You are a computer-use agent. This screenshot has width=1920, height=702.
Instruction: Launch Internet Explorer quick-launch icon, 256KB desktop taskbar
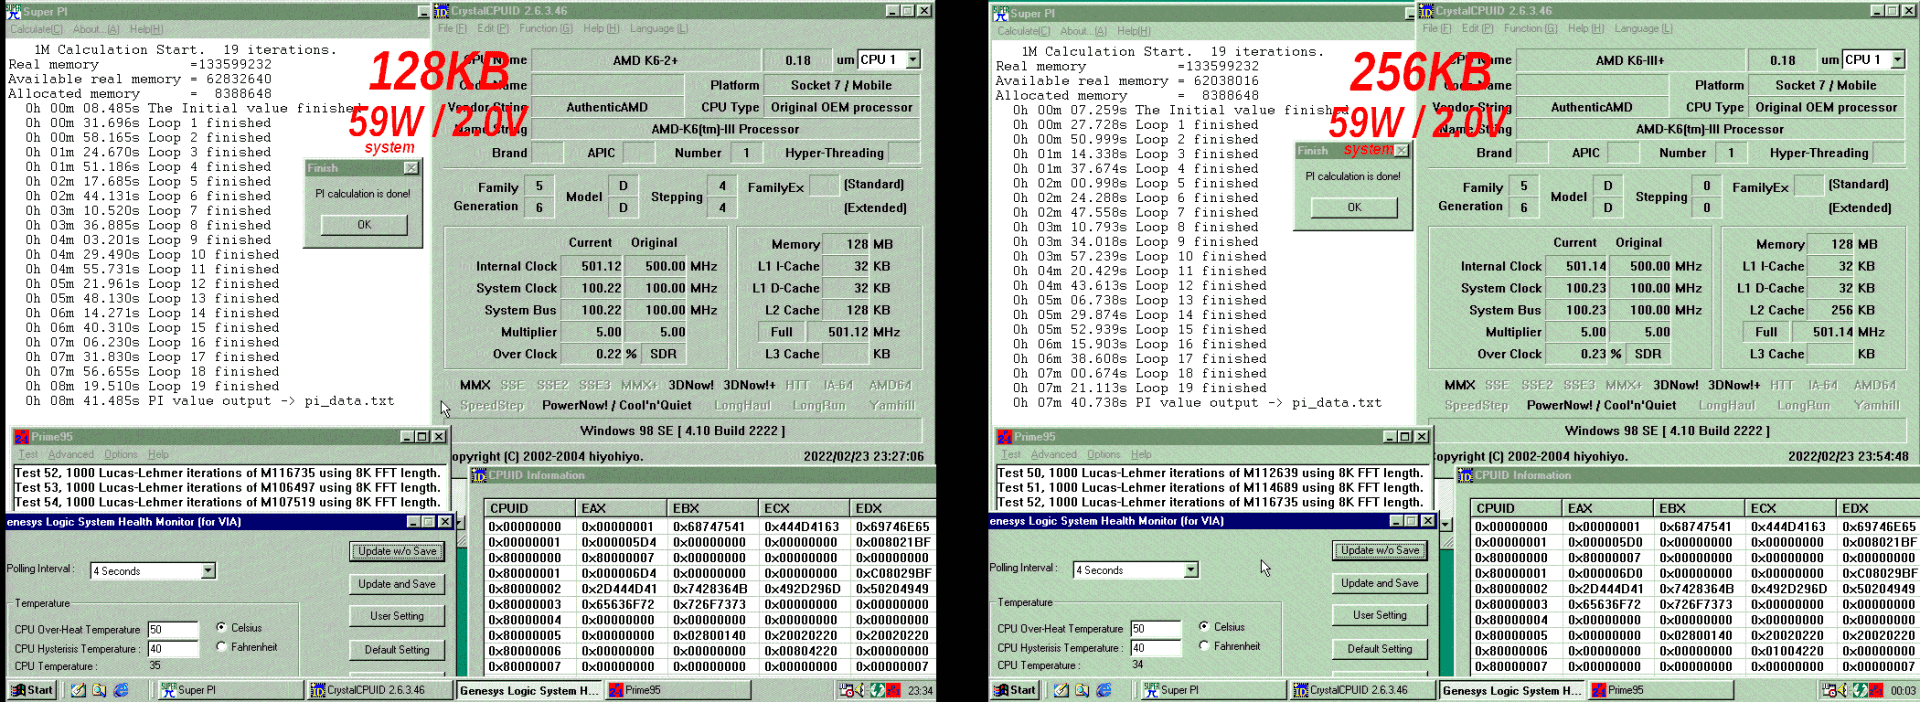click(1104, 690)
